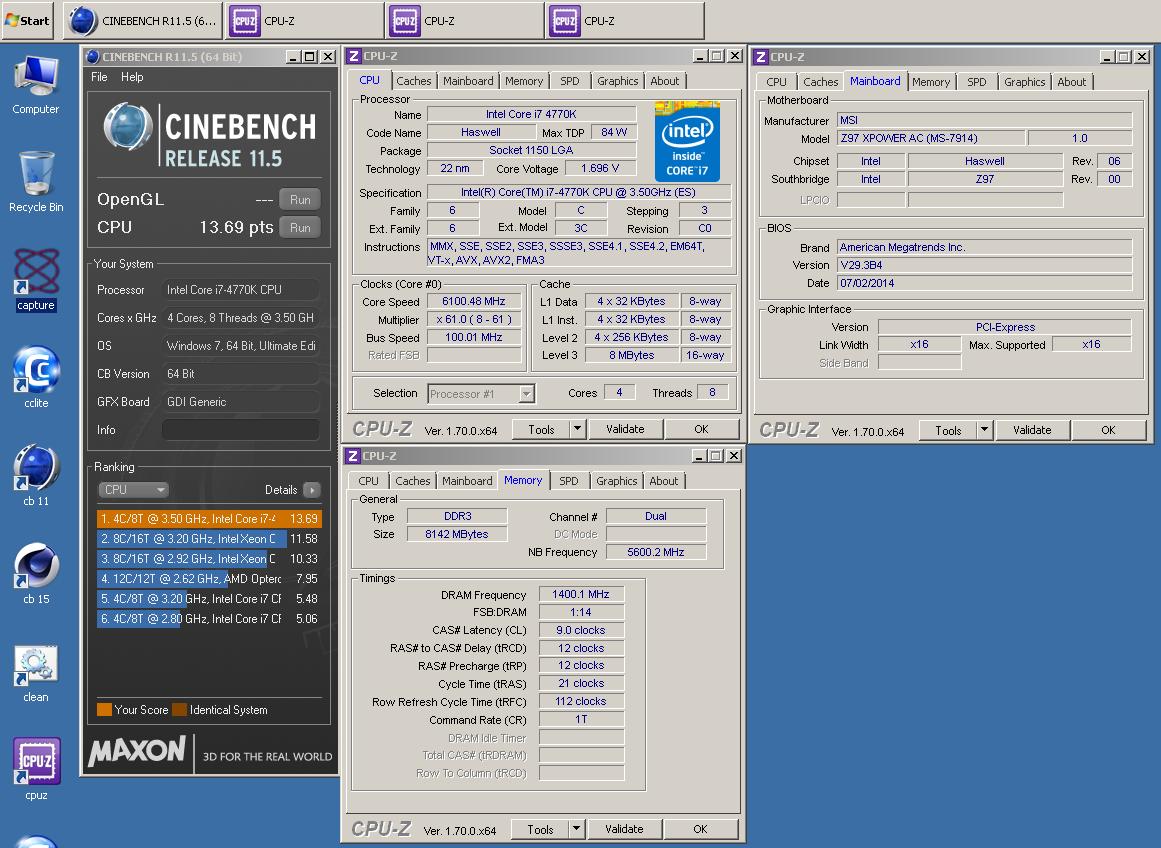Switch to Graphics tab in CPU-Z CPU window
The image size is (1161, 848).
(x=618, y=81)
